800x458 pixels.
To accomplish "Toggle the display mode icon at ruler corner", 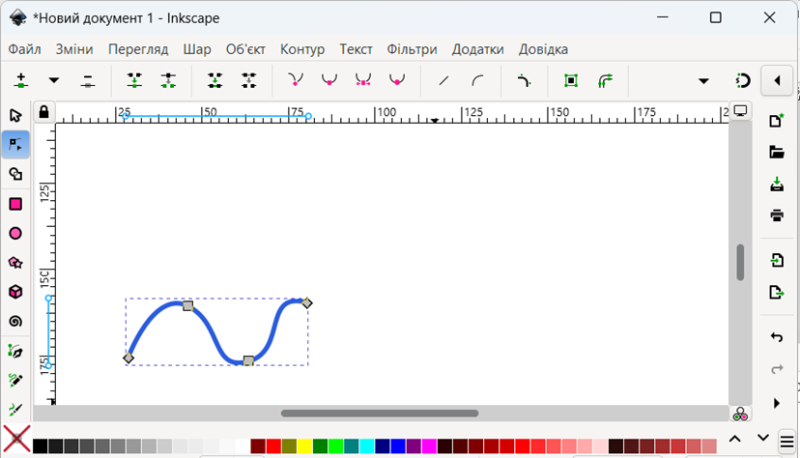I will [x=741, y=111].
